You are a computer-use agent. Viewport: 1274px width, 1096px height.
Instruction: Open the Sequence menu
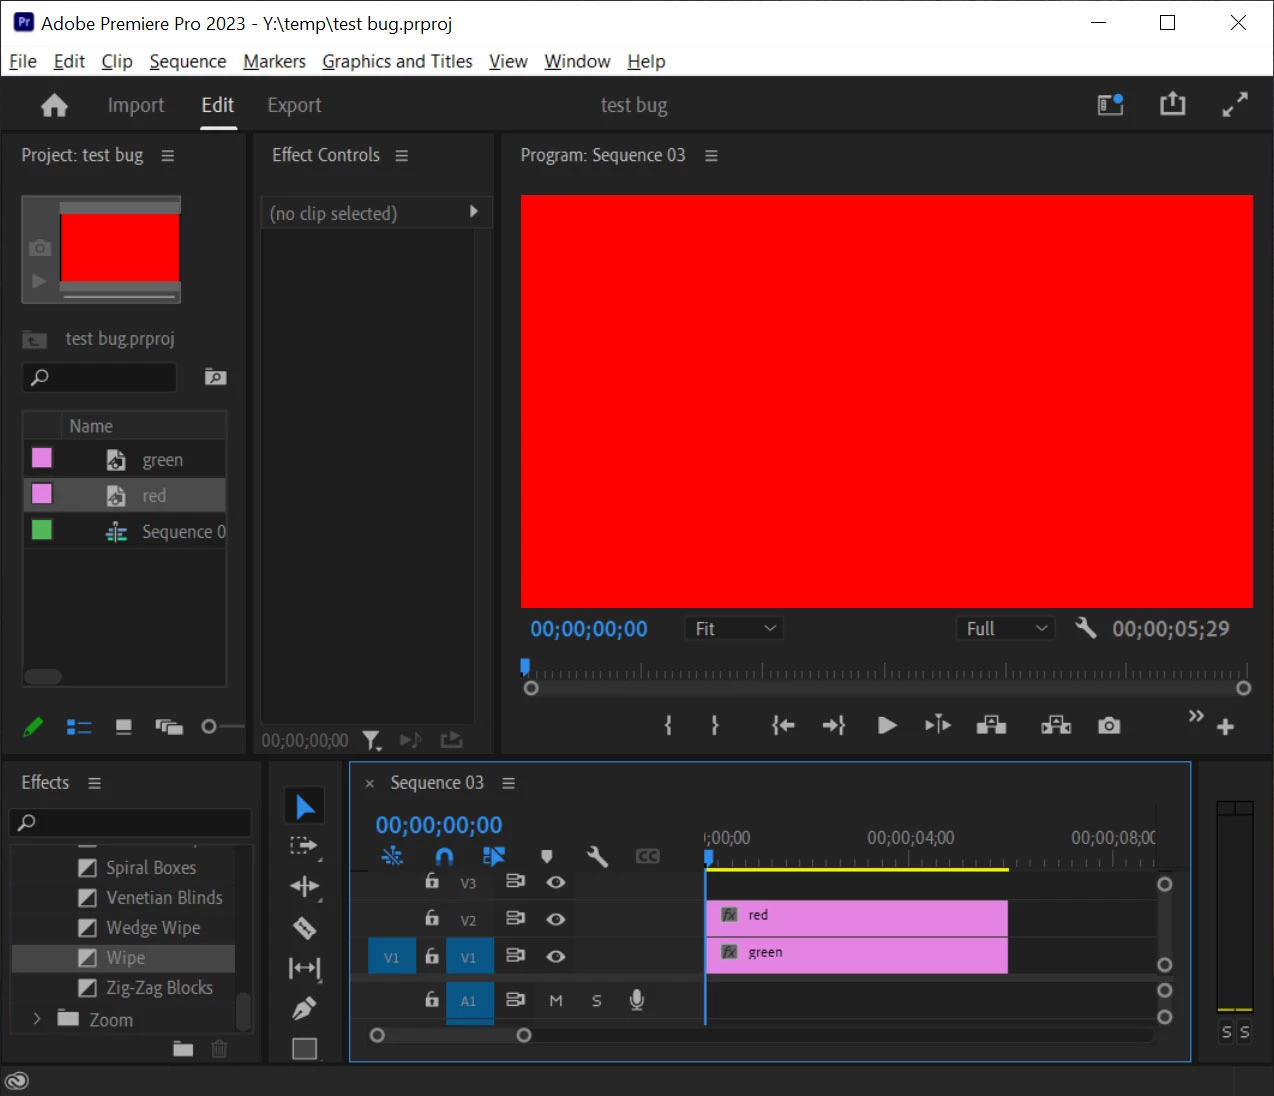188,61
